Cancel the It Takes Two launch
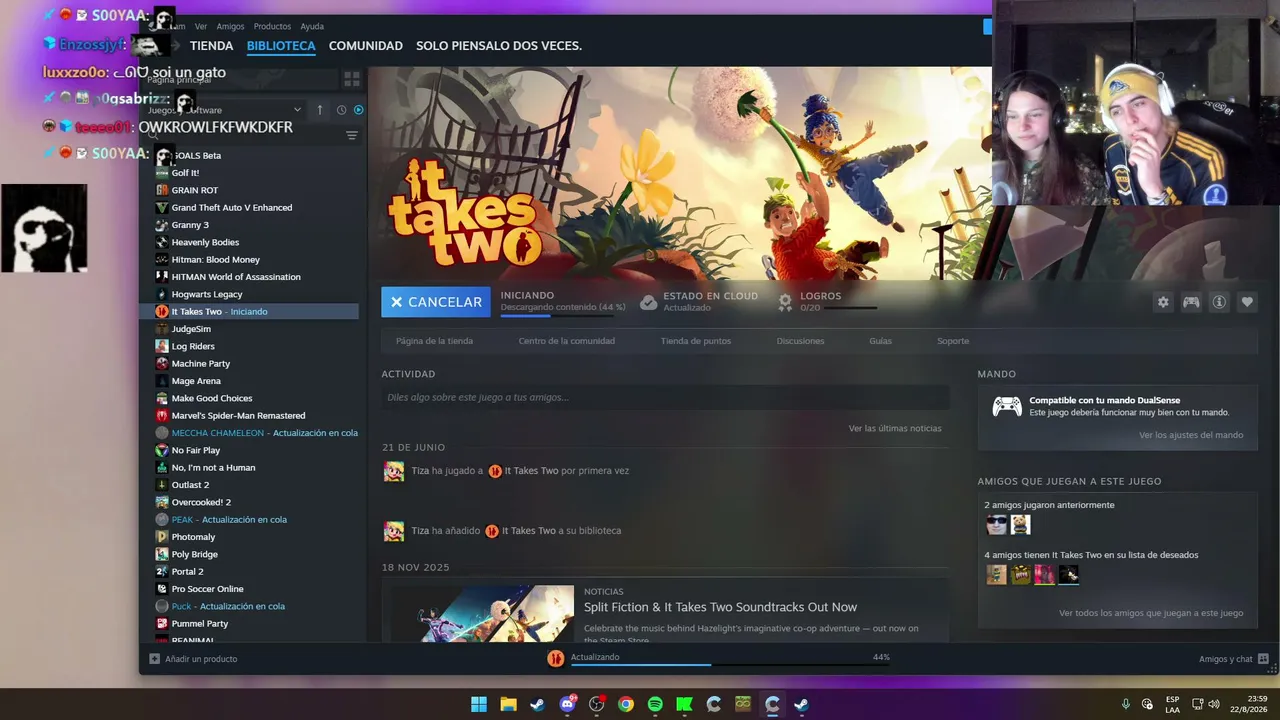This screenshot has height=720, width=1280. pos(436,302)
